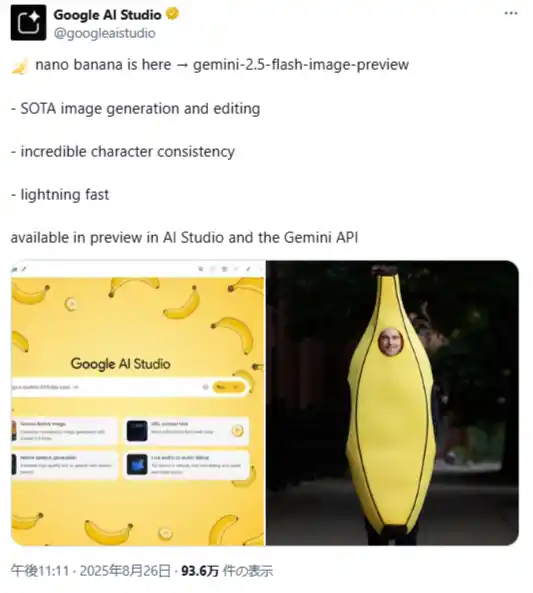The height and width of the screenshot is (593, 533).
Task: Open the three-dot more options menu
Action: 511,13
